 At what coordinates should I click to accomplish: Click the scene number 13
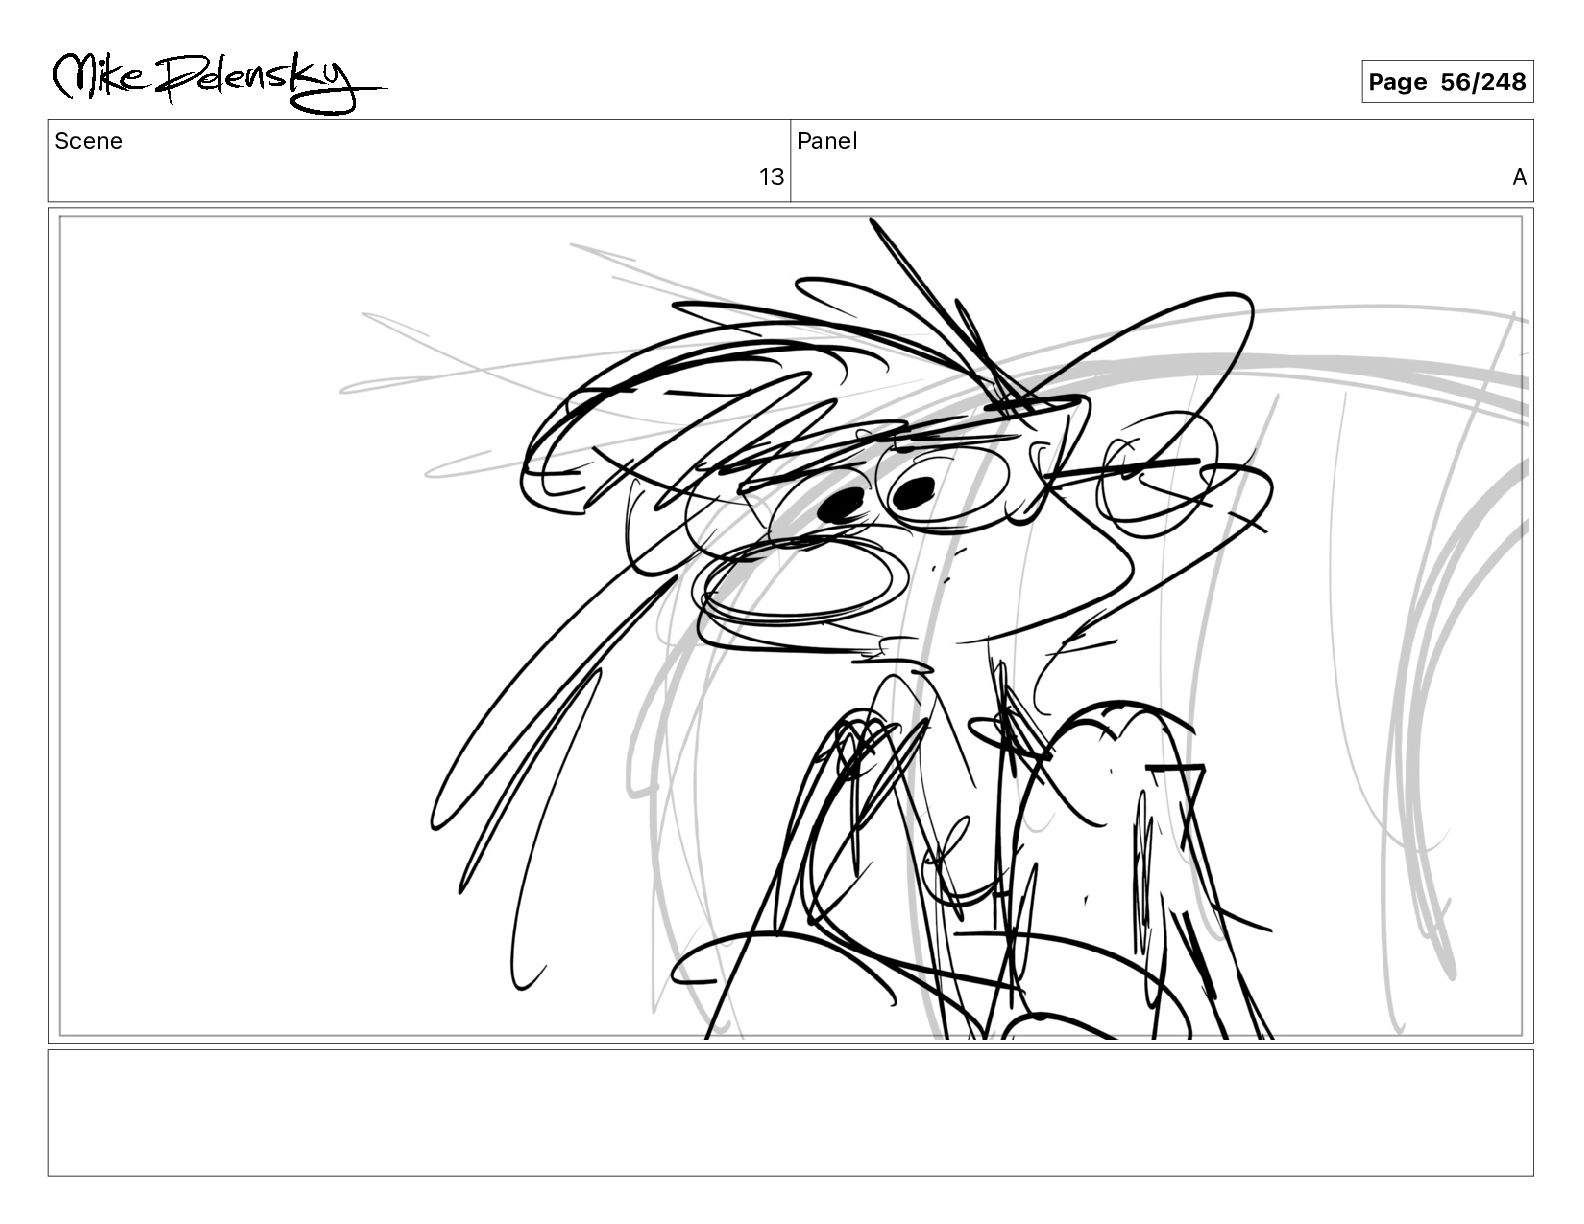click(x=771, y=177)
